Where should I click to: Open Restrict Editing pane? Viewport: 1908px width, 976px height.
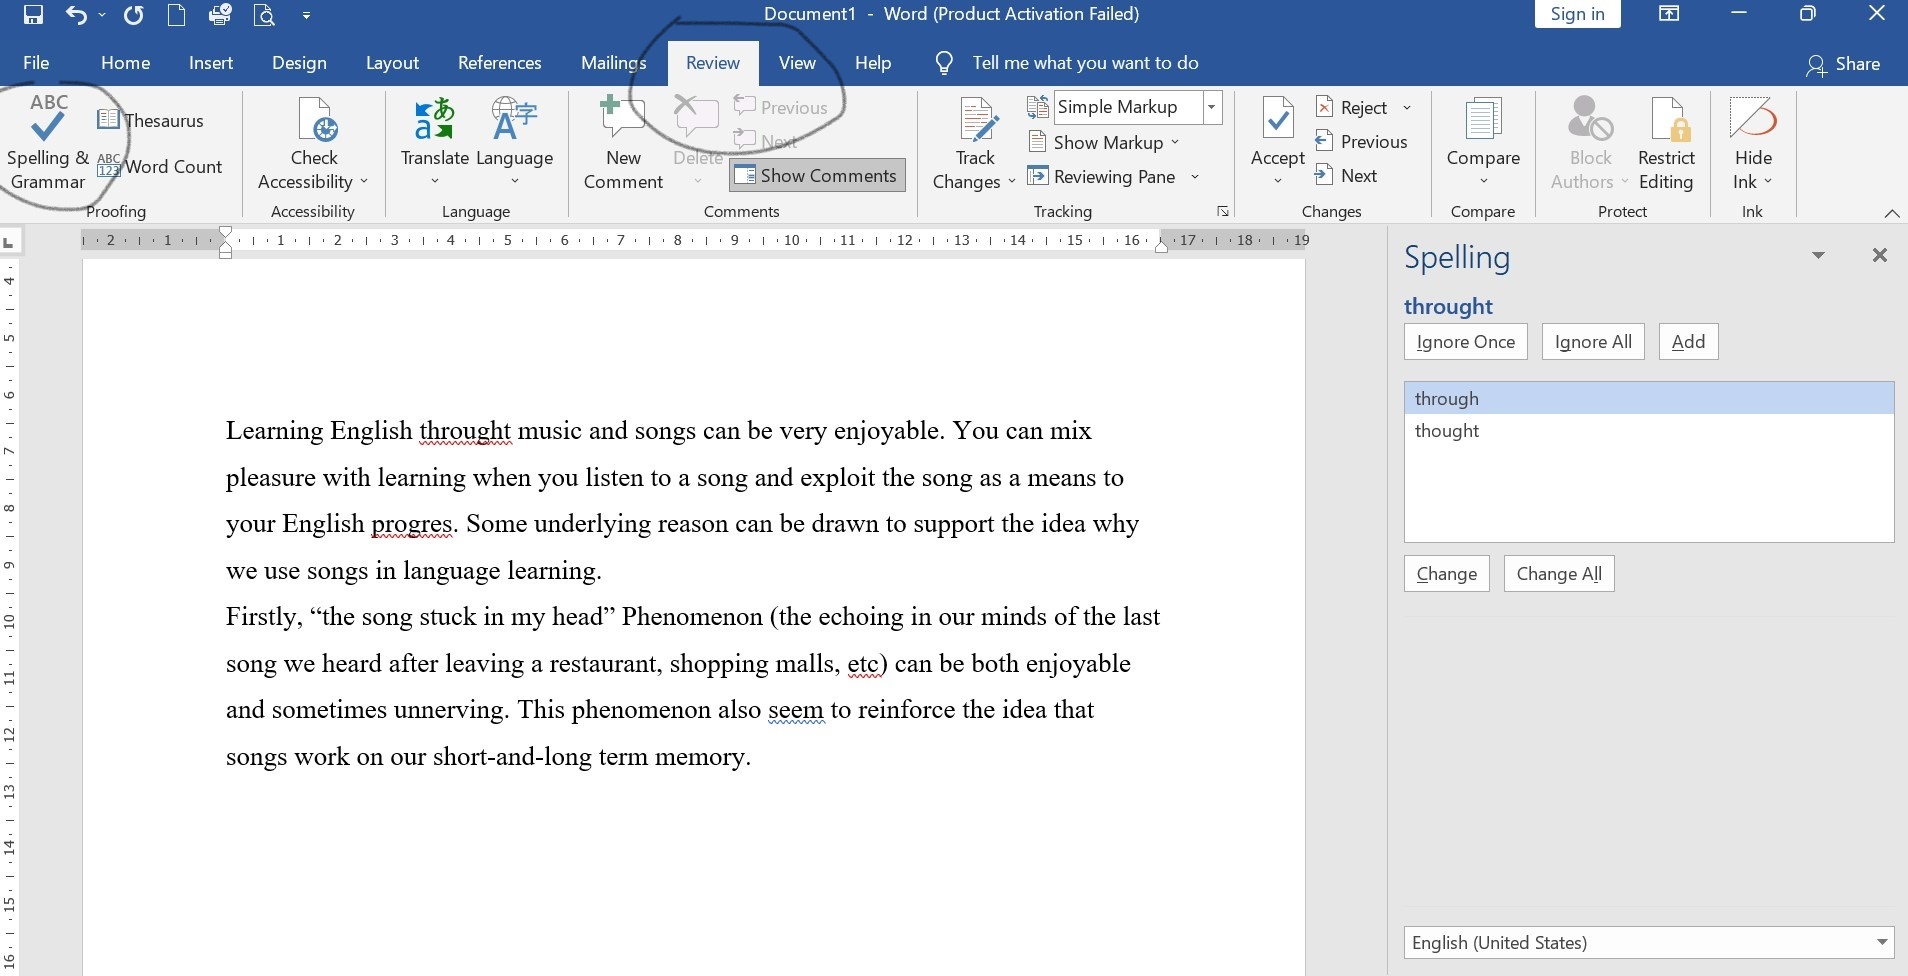1666,142
